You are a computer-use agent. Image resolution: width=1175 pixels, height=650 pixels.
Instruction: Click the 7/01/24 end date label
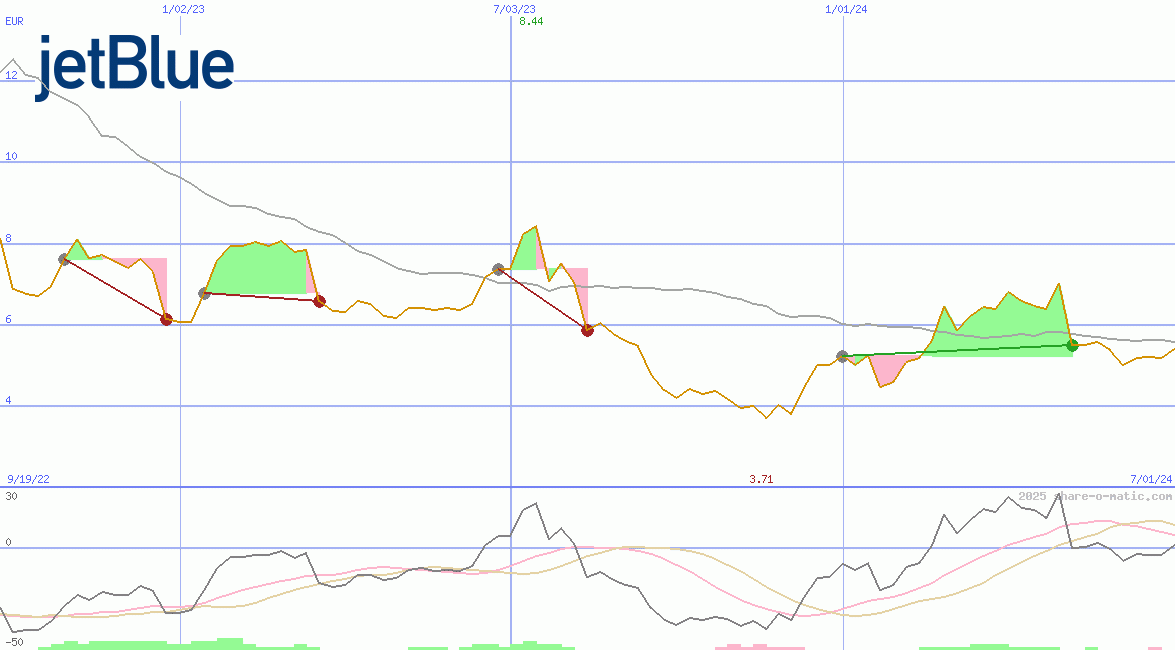tap(1151, 479)
